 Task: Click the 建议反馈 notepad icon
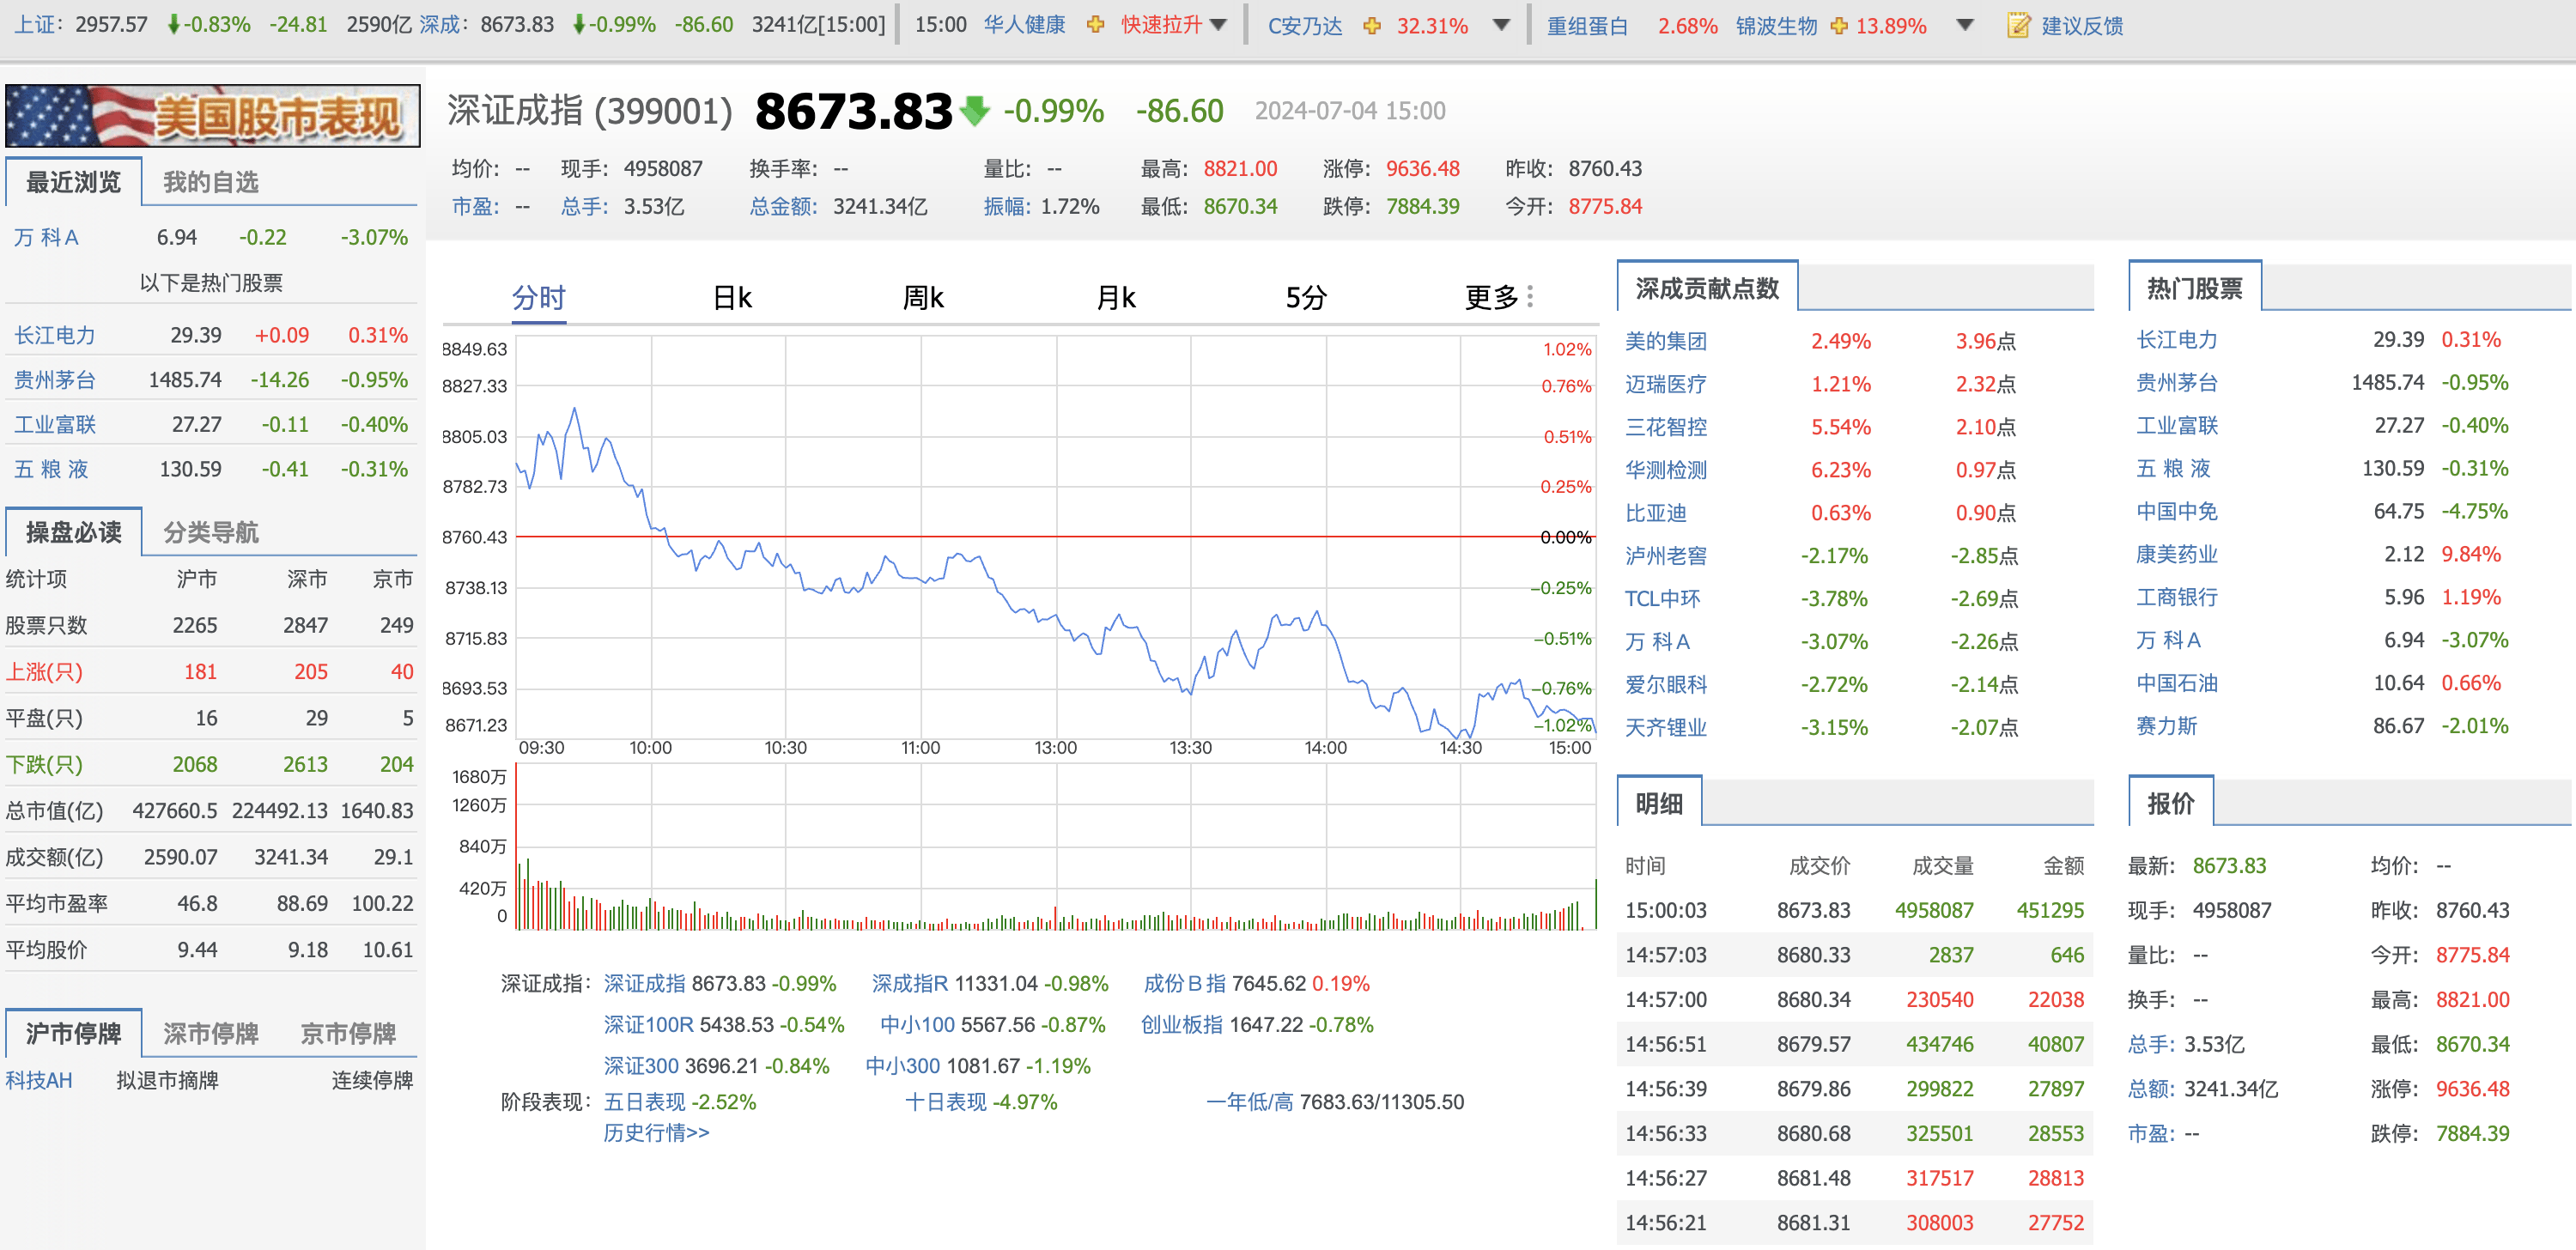[2018, 25]
